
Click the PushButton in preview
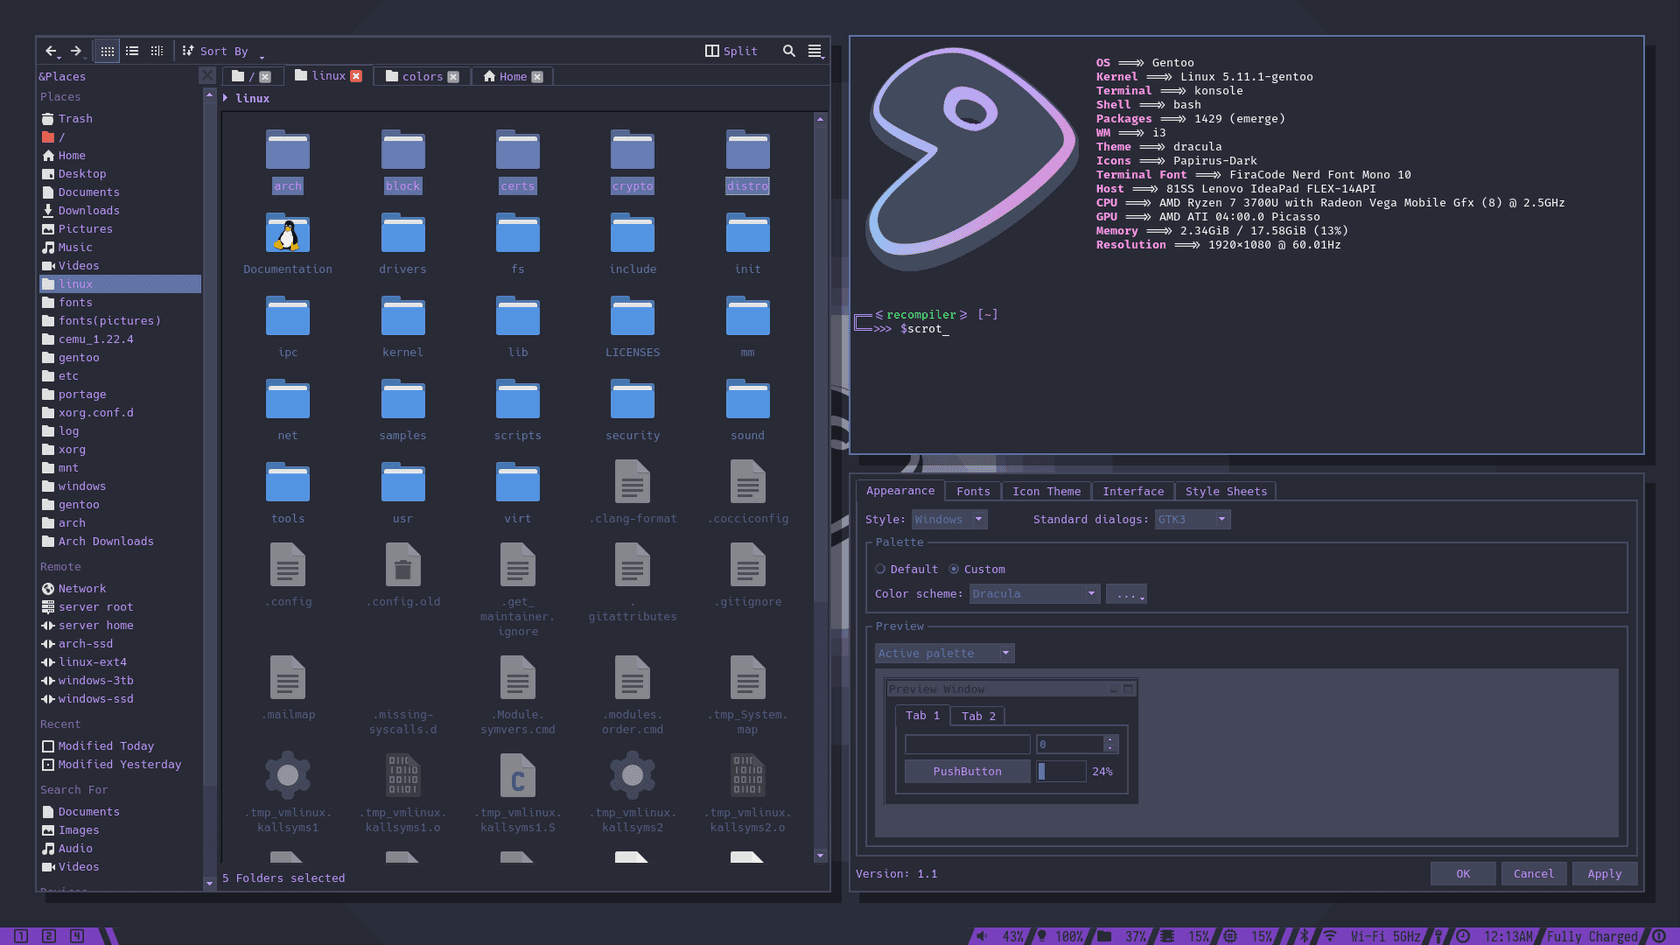(x=967, y=771)
